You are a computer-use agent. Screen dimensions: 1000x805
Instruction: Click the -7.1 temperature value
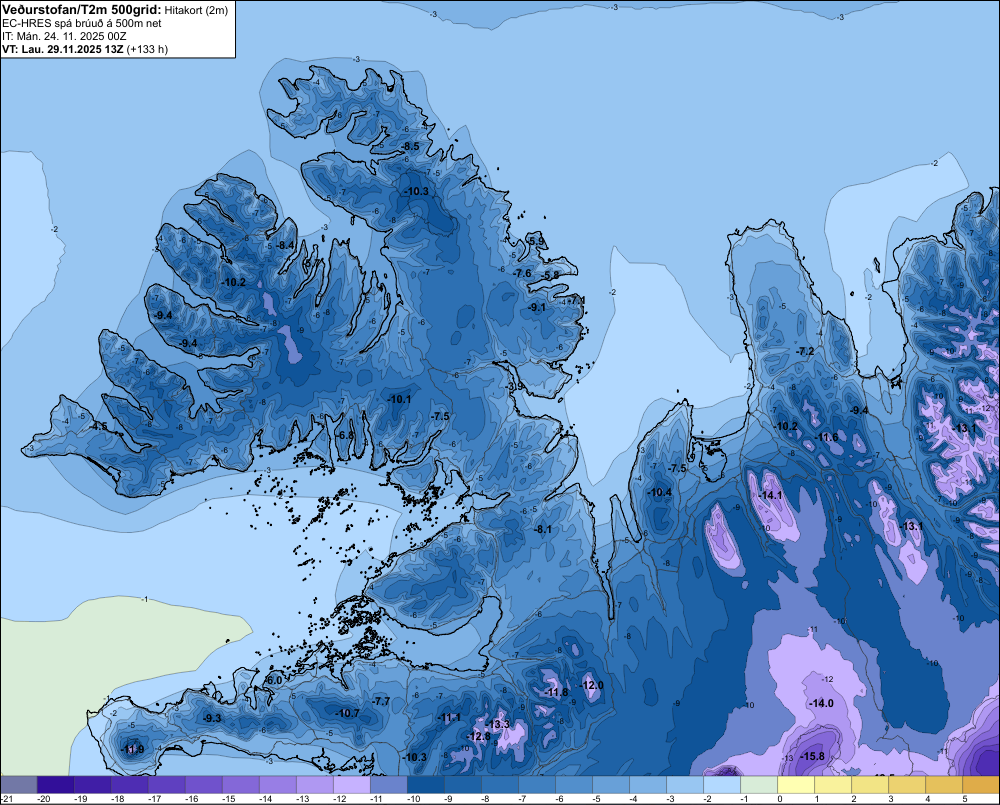[x=577, y=300]
